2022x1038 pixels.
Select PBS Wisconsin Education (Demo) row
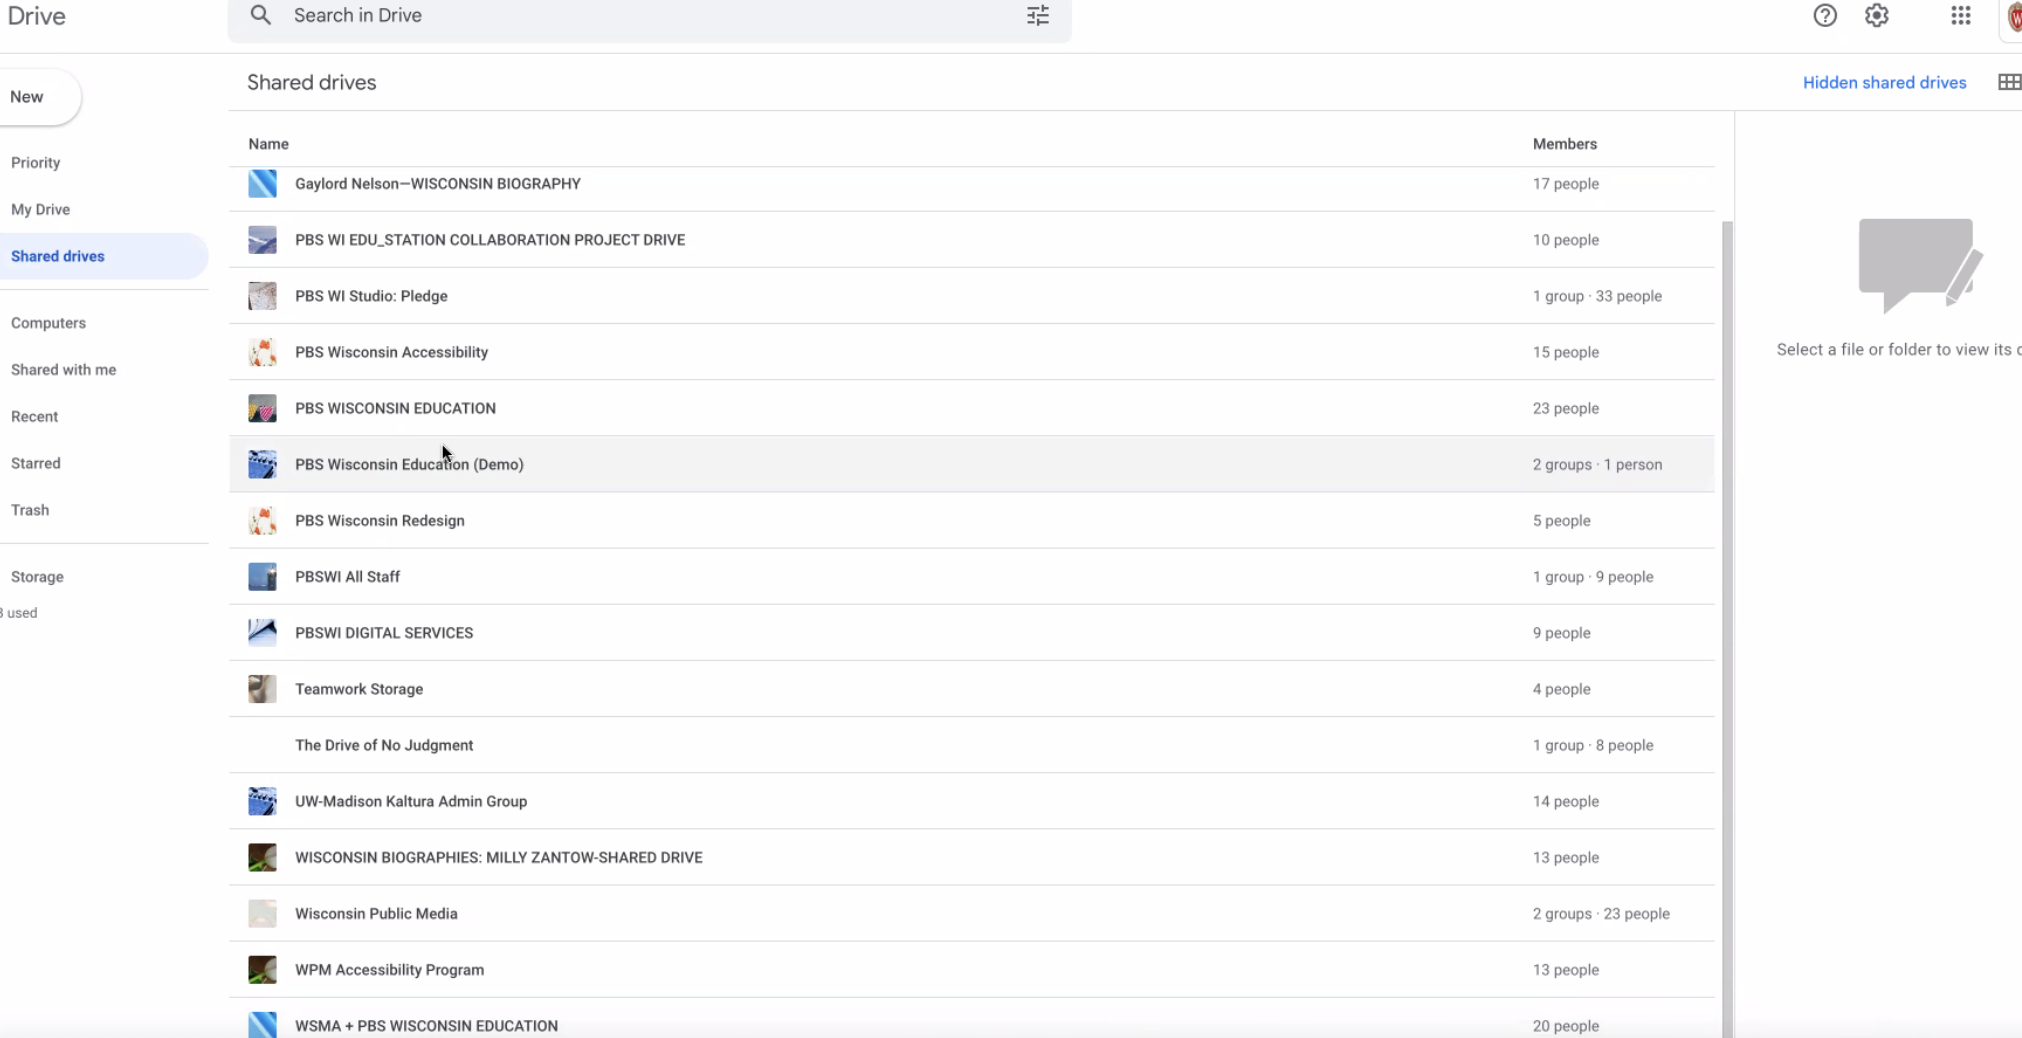click(971, 464)
